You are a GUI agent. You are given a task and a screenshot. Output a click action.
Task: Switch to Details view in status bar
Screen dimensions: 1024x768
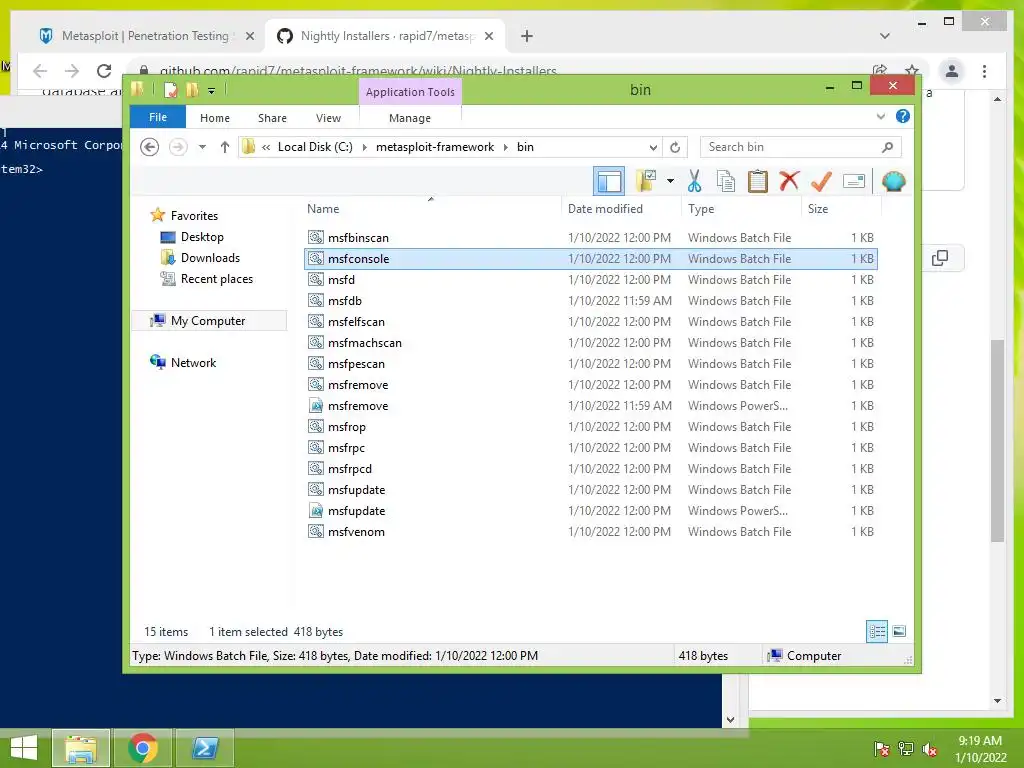(876, 631)
